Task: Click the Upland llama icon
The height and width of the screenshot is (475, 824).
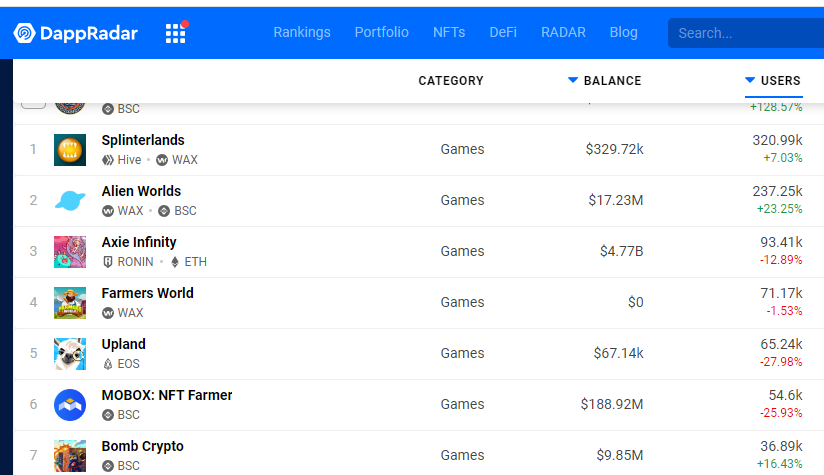Action: 70,354
